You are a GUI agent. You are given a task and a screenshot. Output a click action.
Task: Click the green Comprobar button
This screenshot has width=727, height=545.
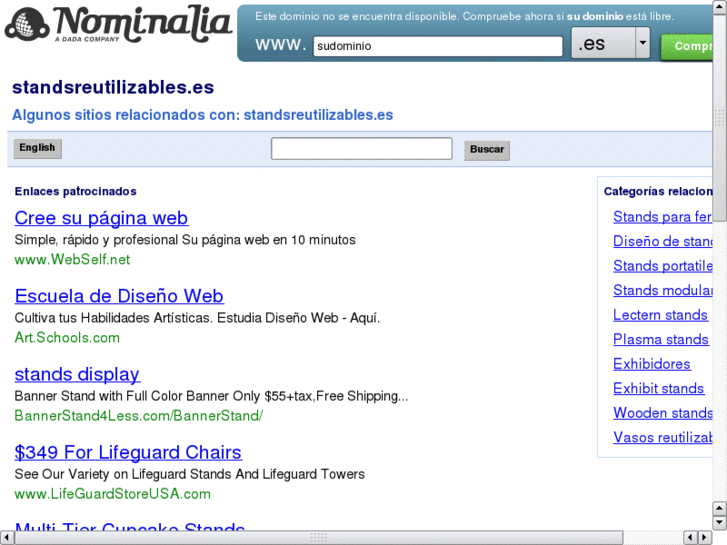[x=687, y=46]
